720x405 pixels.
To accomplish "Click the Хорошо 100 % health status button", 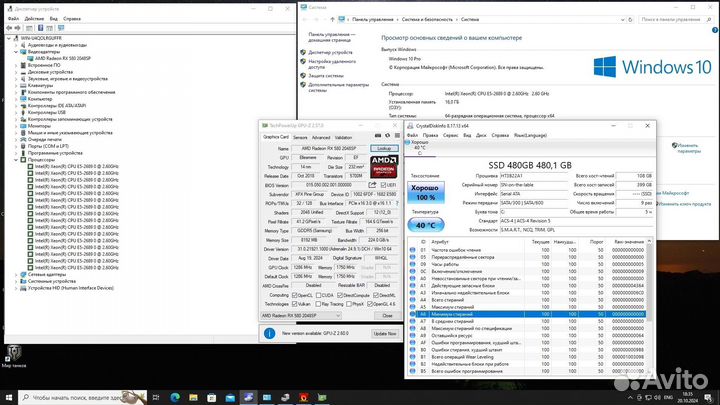I will pos(426,192).
